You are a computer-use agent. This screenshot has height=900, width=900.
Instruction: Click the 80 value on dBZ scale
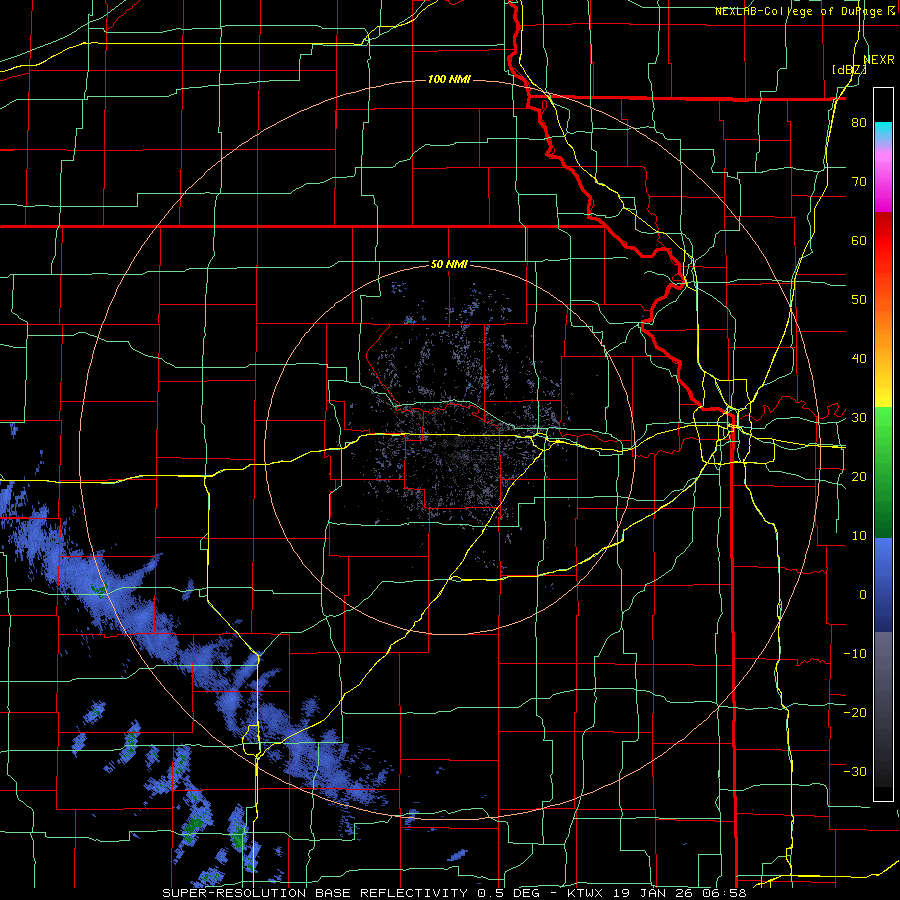click(x=859, y=122)
